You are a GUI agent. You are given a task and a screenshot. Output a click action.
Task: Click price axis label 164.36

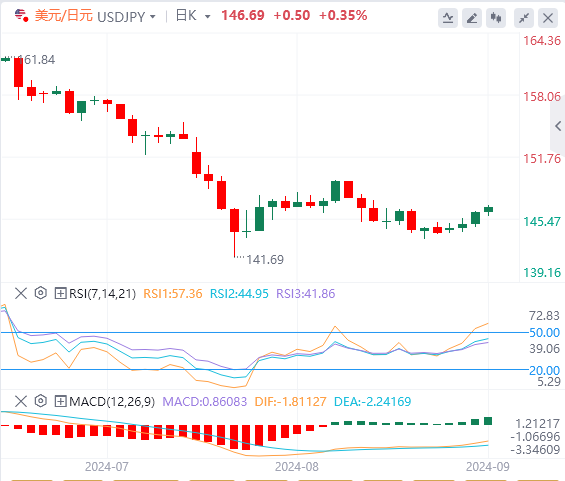pos(542,41)
